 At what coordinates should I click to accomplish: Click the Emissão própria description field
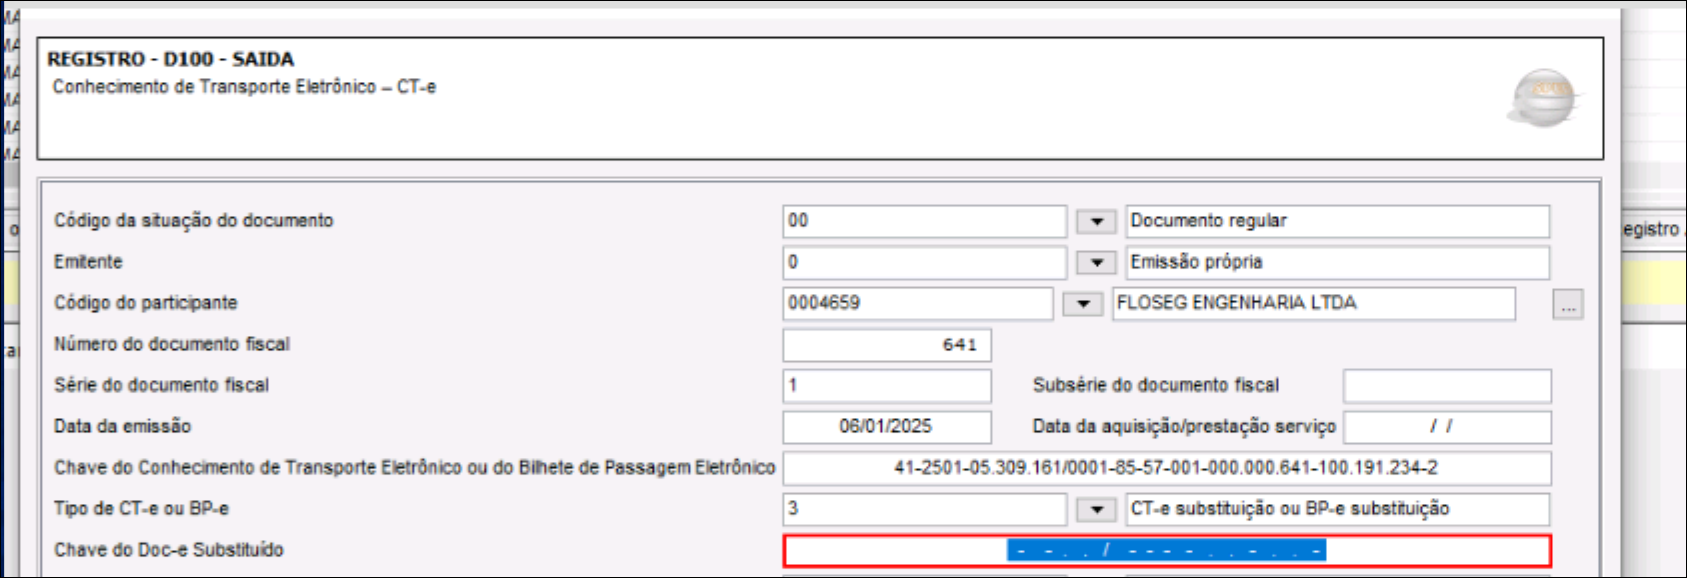point(1337,262)
